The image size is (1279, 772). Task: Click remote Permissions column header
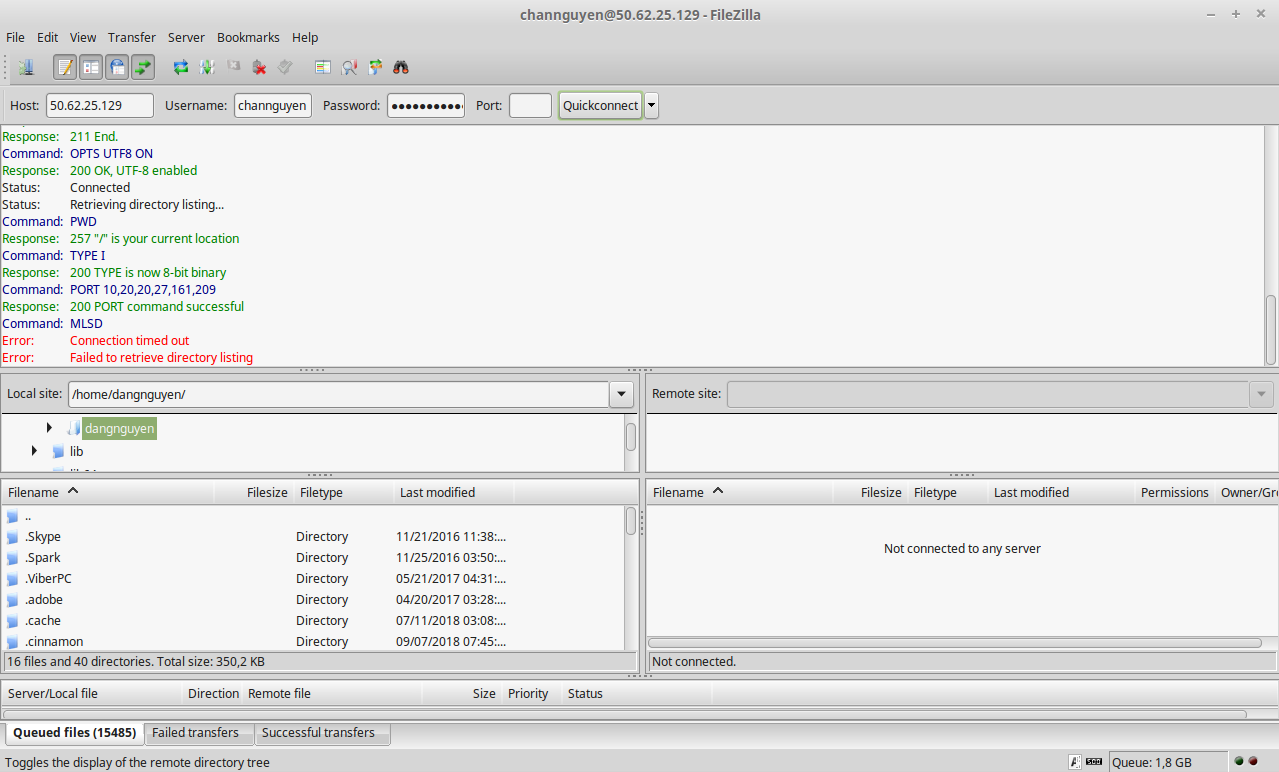coord(1175,492)
